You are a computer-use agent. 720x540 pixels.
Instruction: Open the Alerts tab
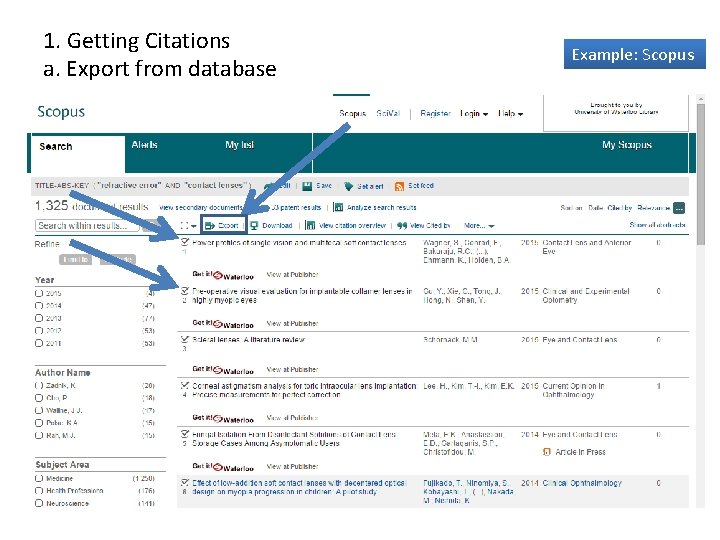145,145
